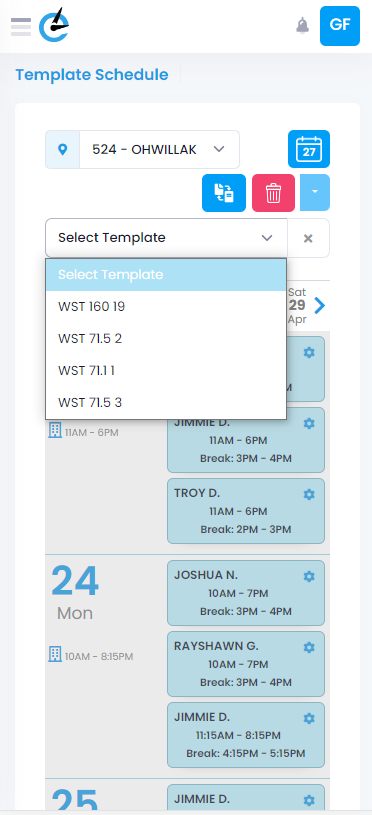
Task: Clear the template selection with X
Action: point(308,238)
